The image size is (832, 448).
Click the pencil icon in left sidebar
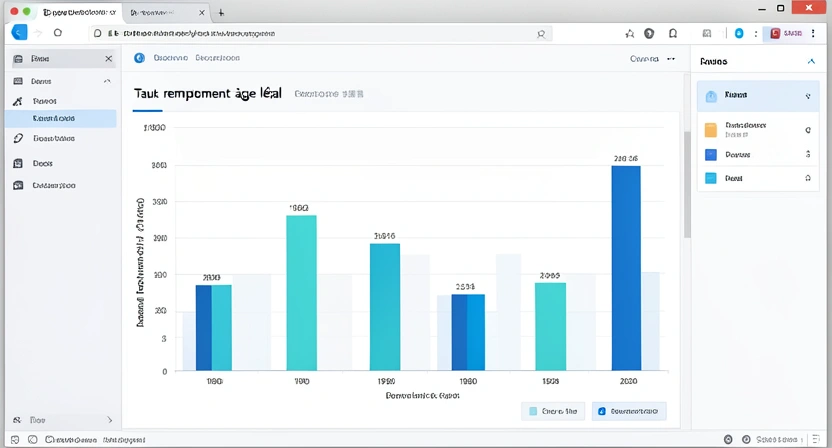pyautogui.click(x=18, y=139)
